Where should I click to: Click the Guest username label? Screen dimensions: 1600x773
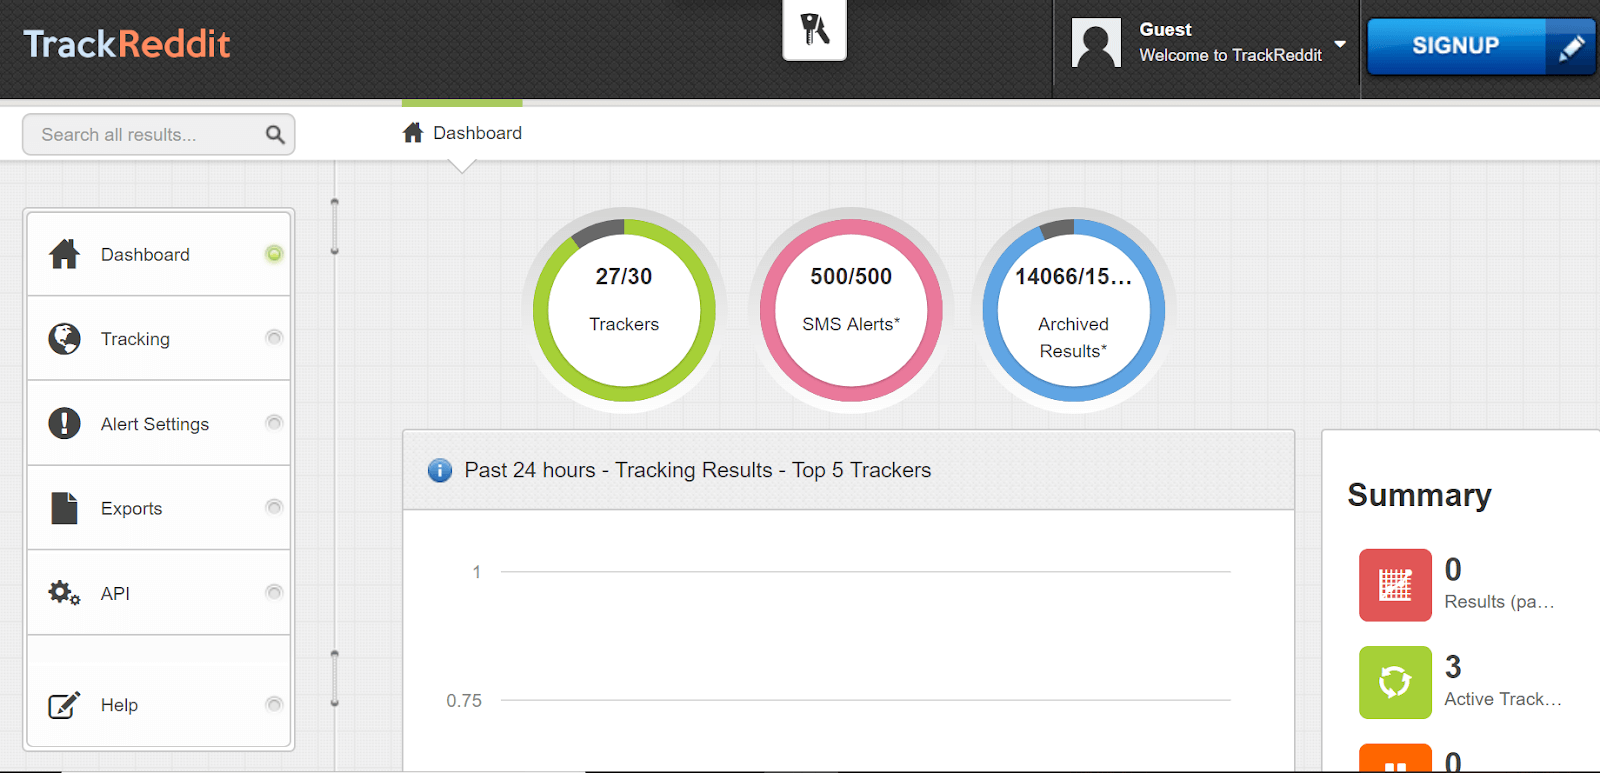pyautogui.click(x=1165, y=30)
